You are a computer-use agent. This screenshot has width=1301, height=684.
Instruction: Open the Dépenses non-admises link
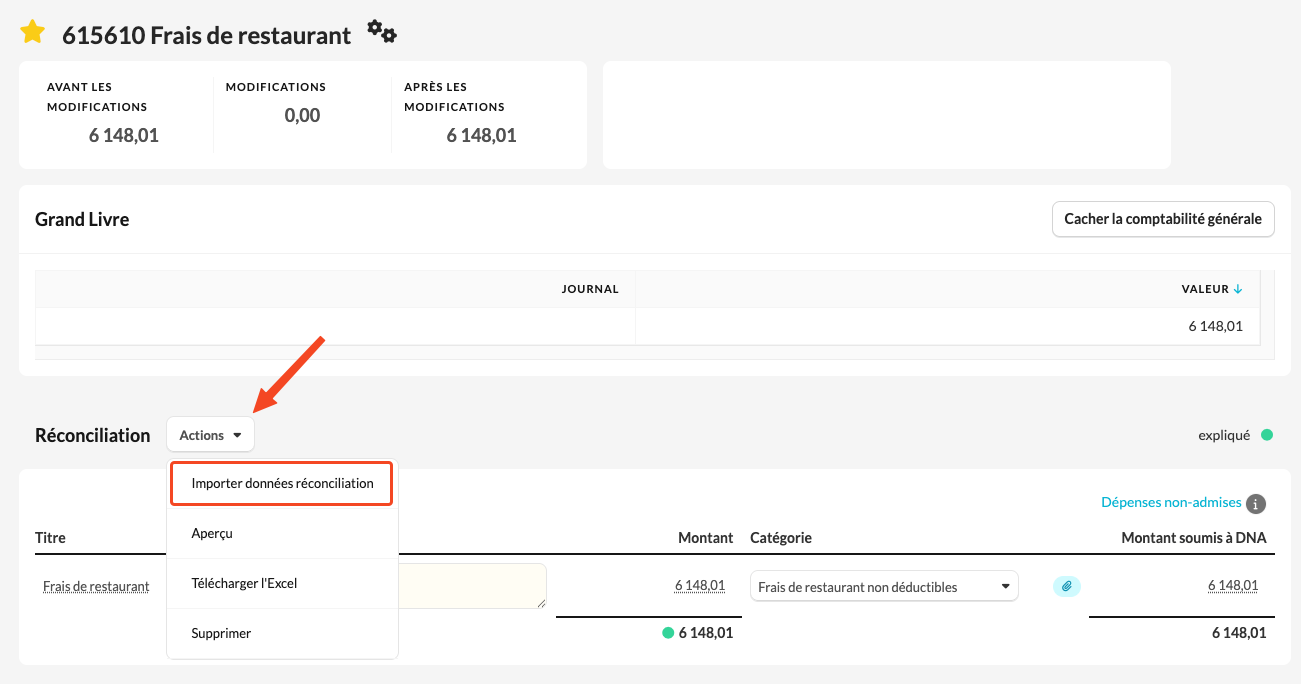1170,502
